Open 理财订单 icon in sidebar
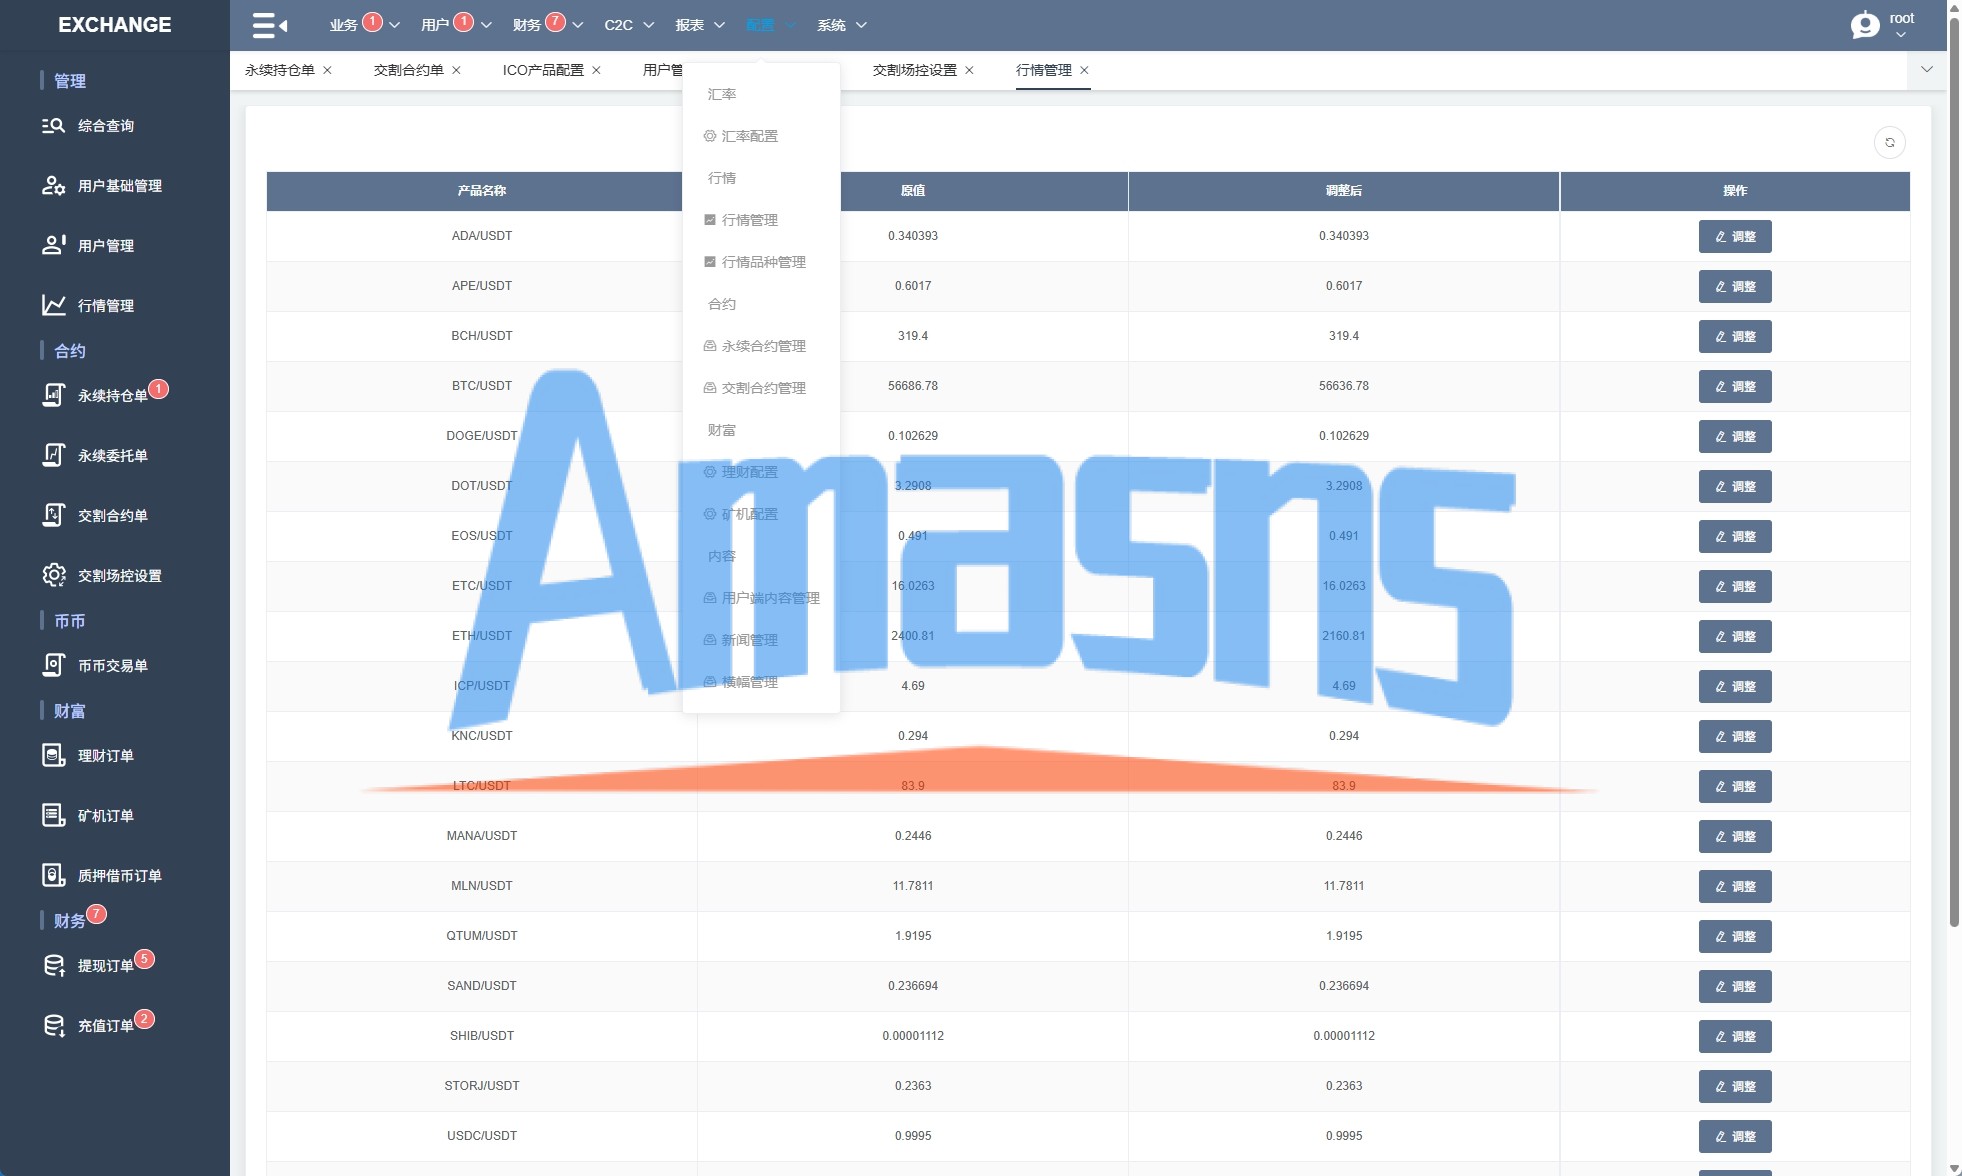The height and width of the screenshot is (1176, 1962). [x=53, y=756]
